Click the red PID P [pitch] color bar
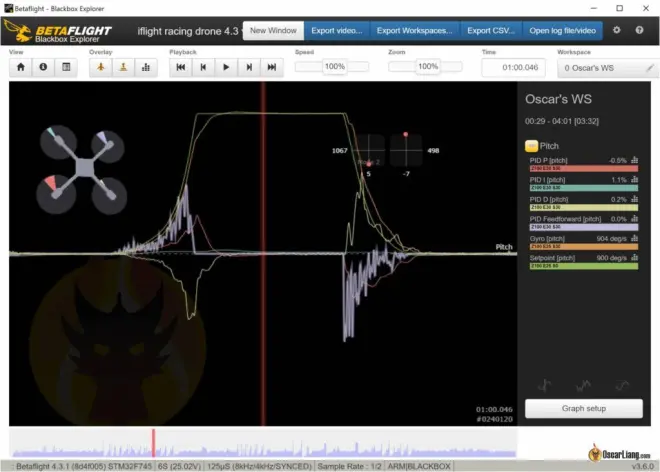 (584, 168)
